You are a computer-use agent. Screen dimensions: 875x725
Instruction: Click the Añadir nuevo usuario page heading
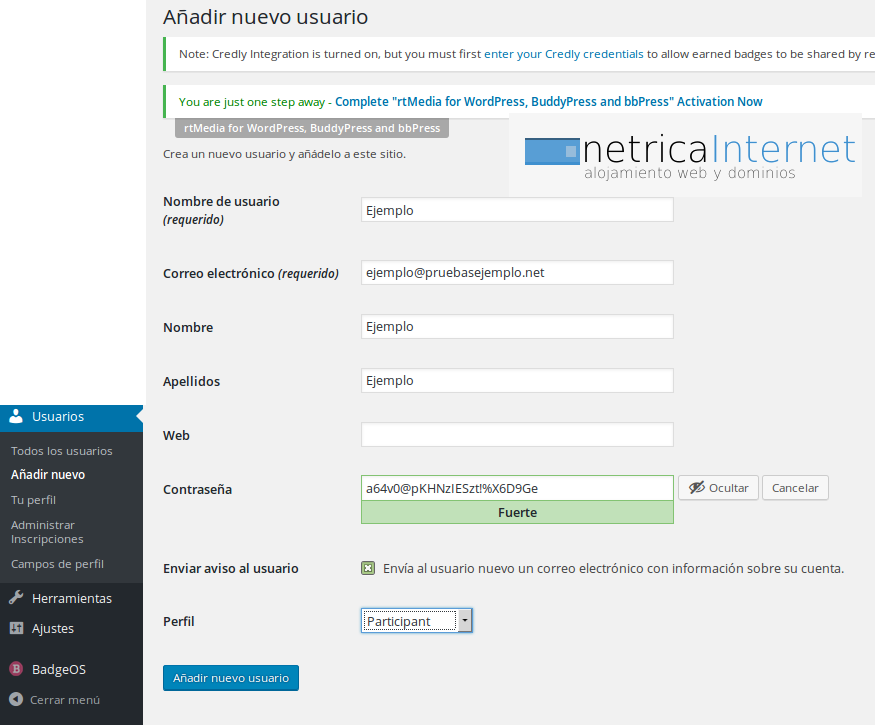click(266, 17)
